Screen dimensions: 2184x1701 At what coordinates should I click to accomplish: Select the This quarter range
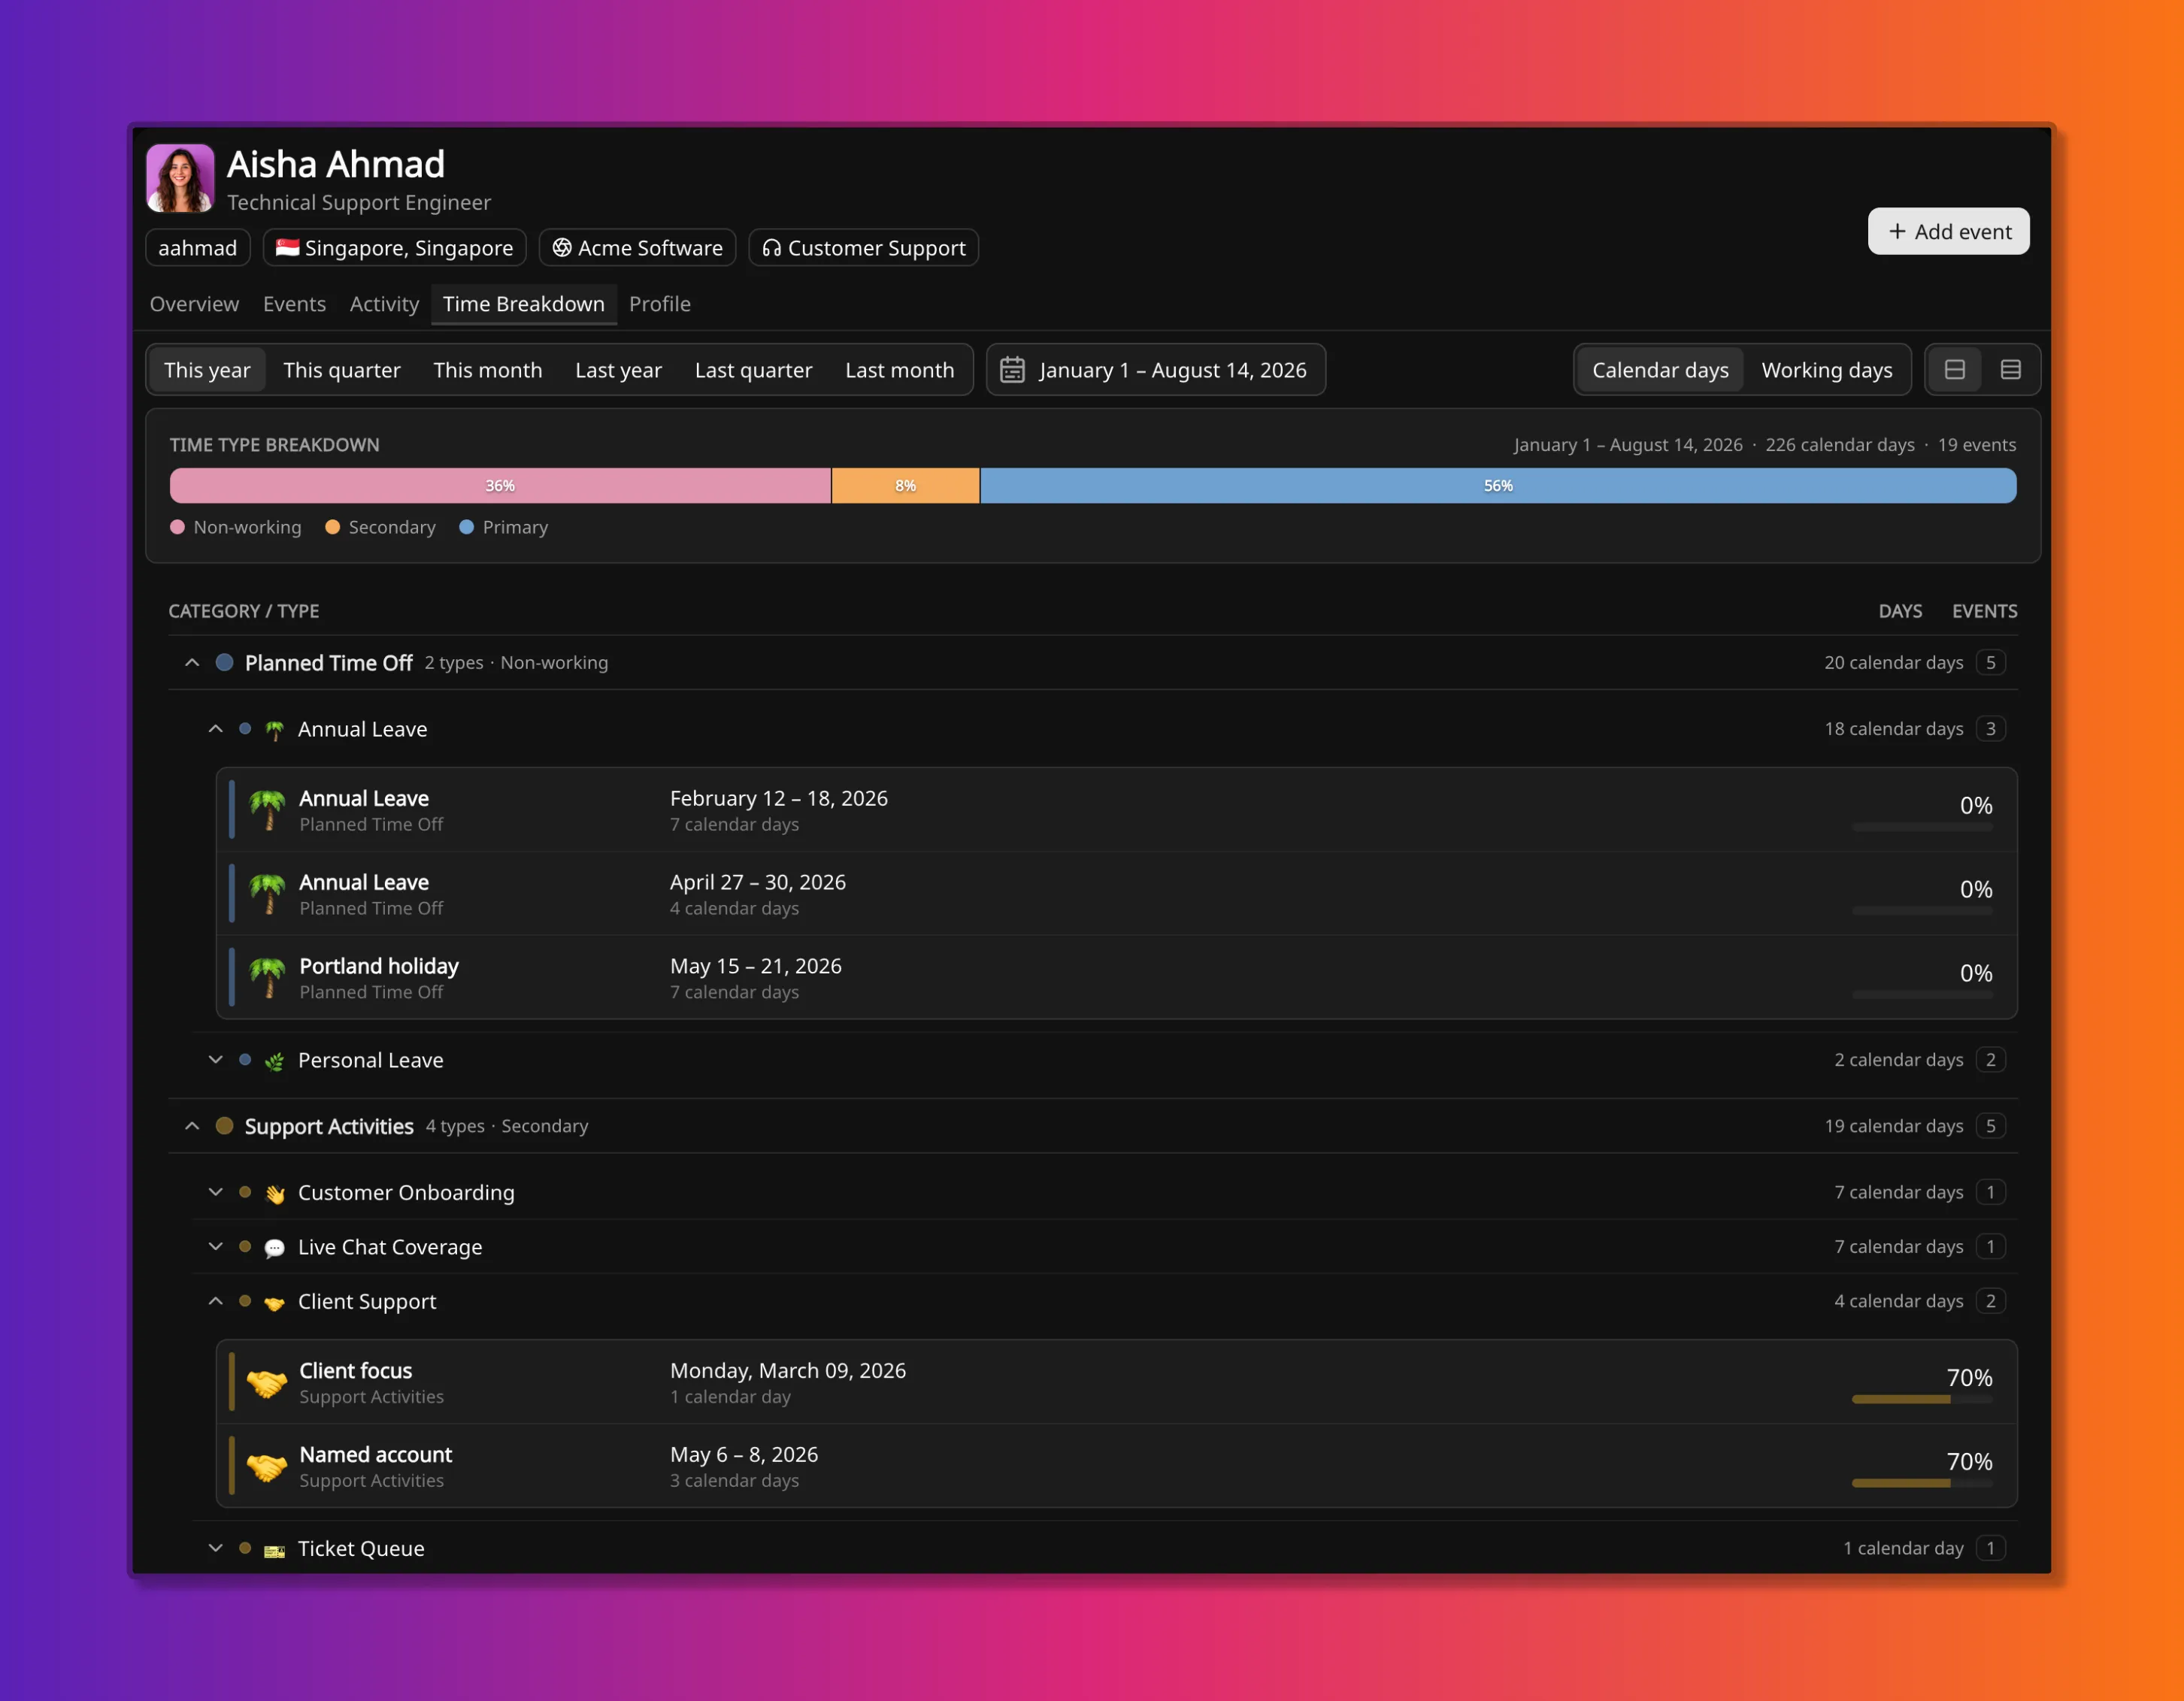[342, 370]
